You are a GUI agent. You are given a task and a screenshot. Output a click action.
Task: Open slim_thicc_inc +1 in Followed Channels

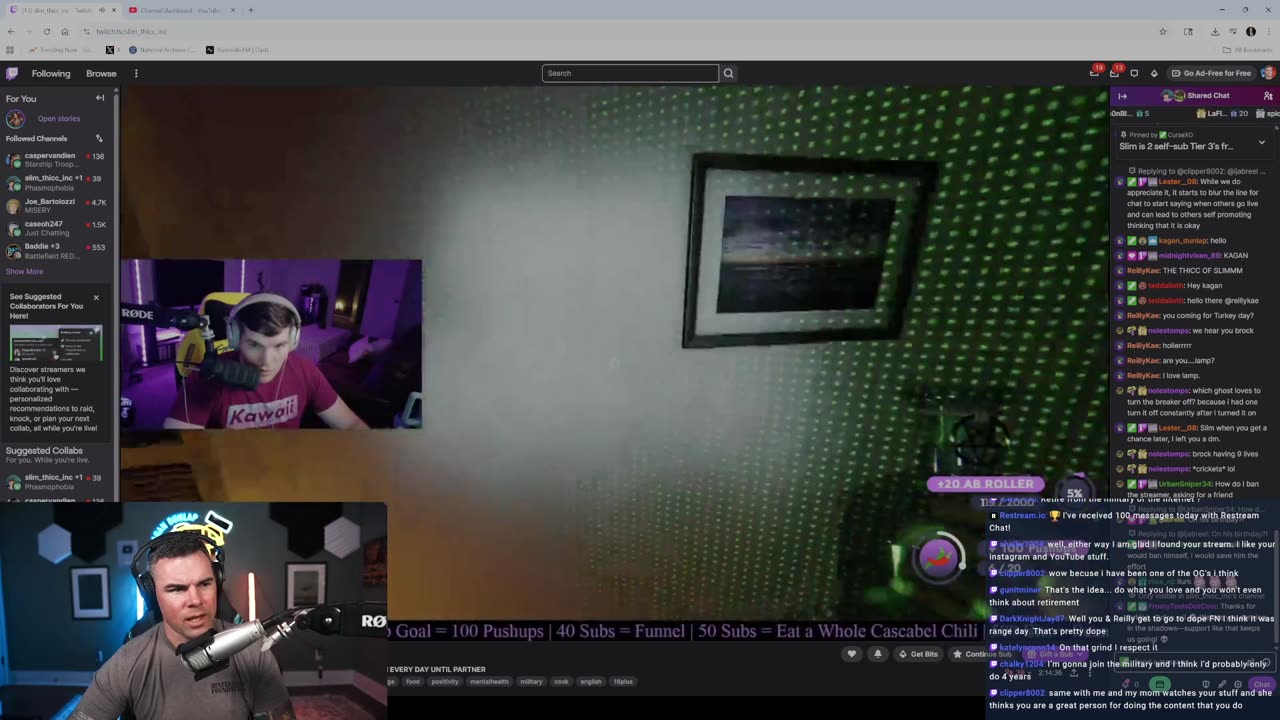tap(57, 183)
